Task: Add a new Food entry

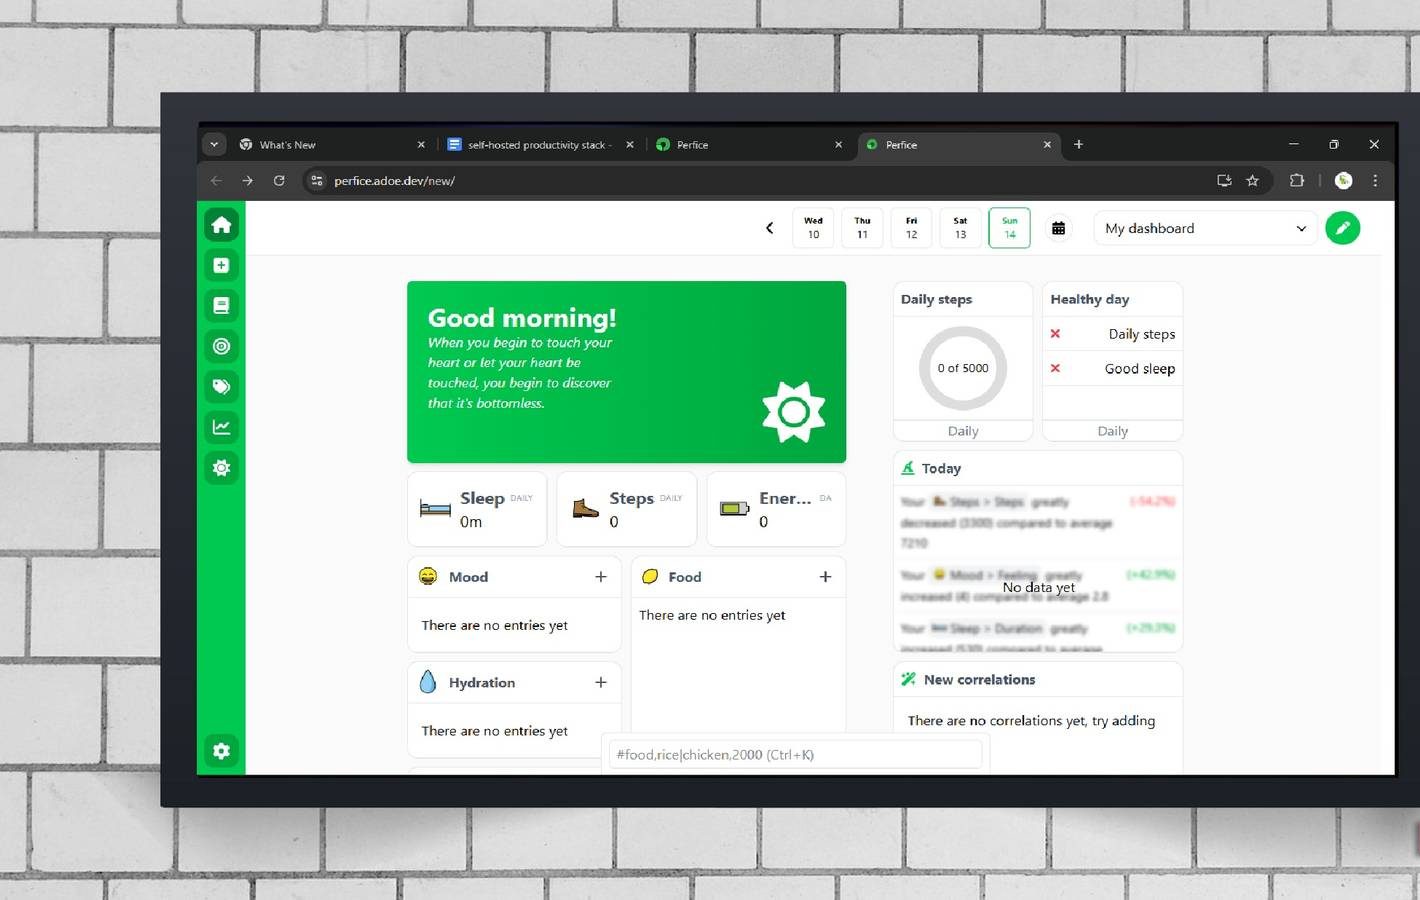Action: (825, 577)
